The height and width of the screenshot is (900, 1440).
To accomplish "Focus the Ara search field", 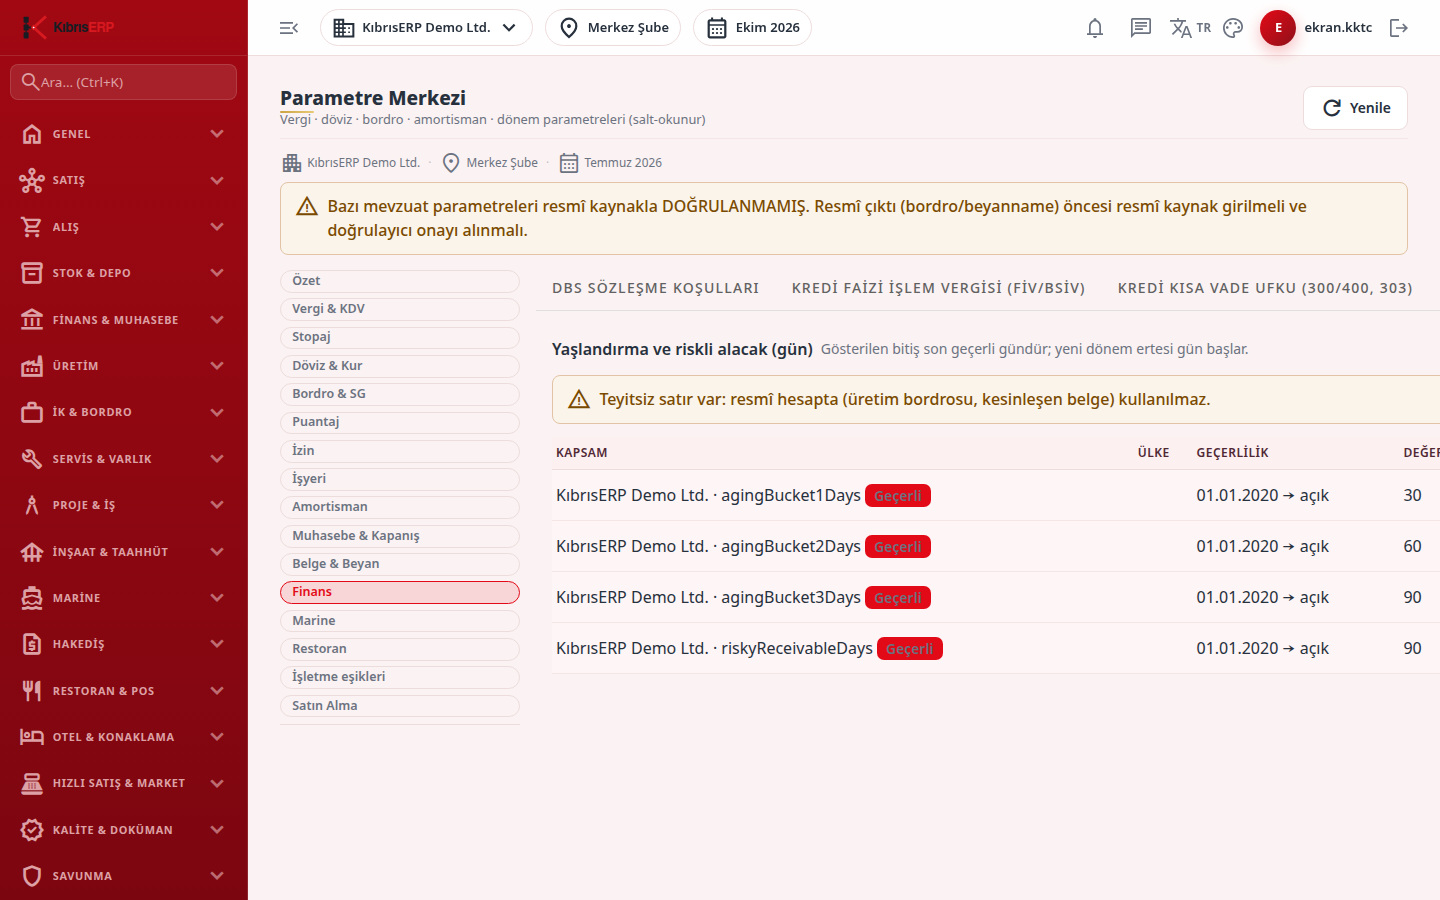I will pyautogui.click(x=123, y=82).
